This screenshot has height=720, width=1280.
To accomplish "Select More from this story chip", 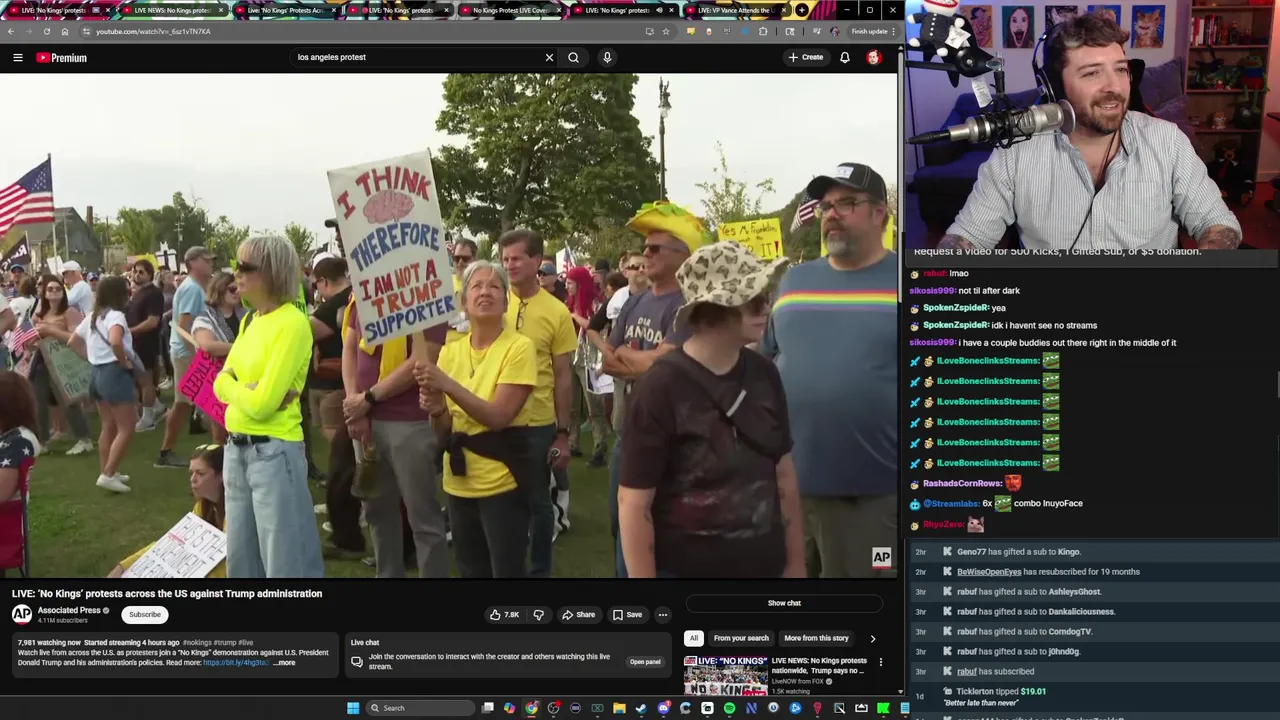I will coord(816,638).
